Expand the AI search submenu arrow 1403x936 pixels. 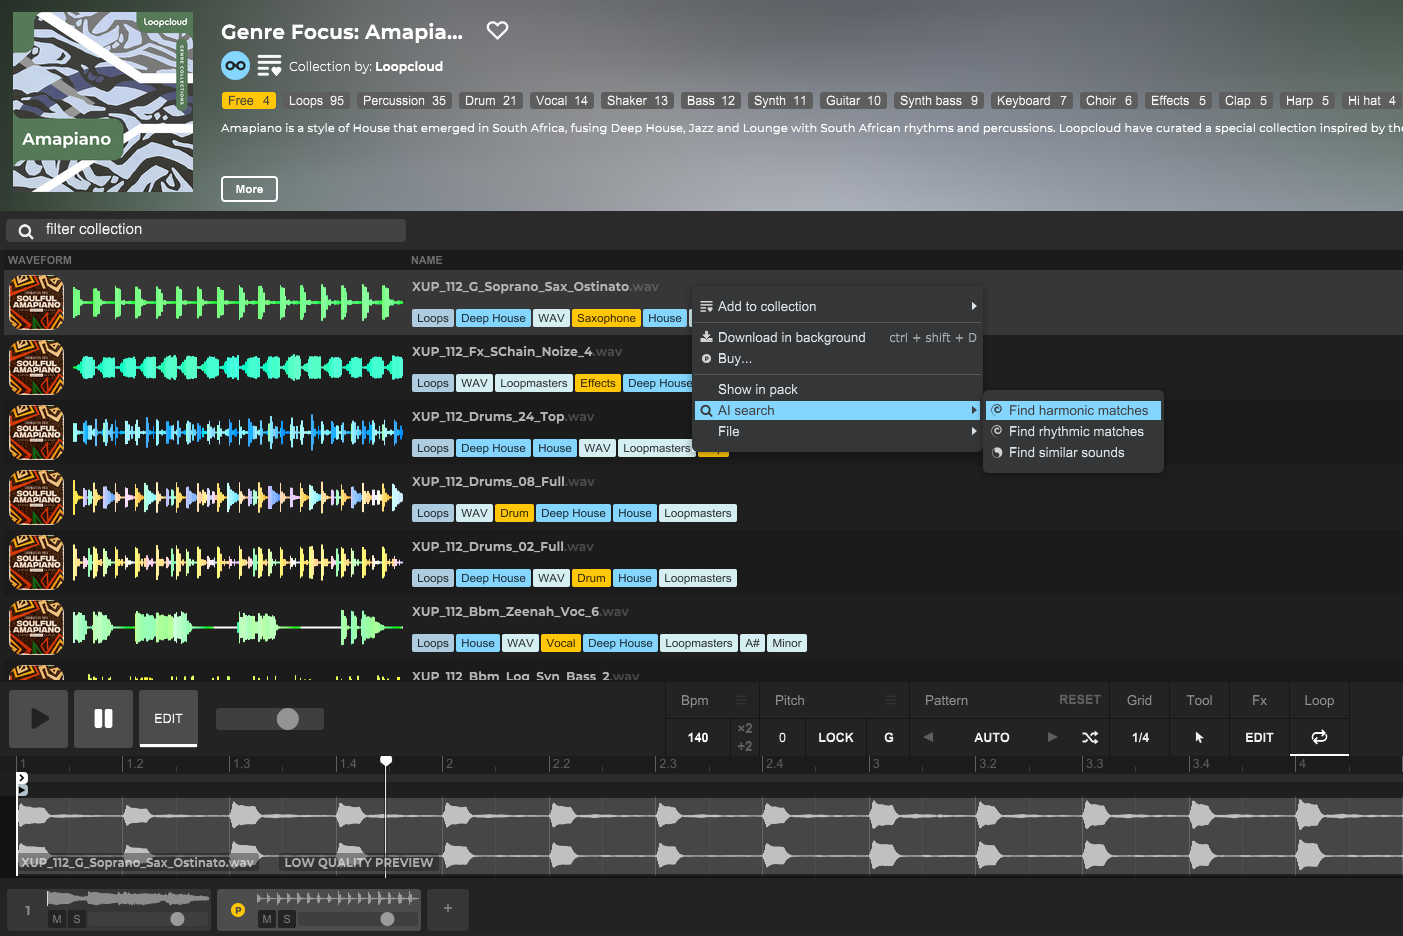click(x=973, y=410)
